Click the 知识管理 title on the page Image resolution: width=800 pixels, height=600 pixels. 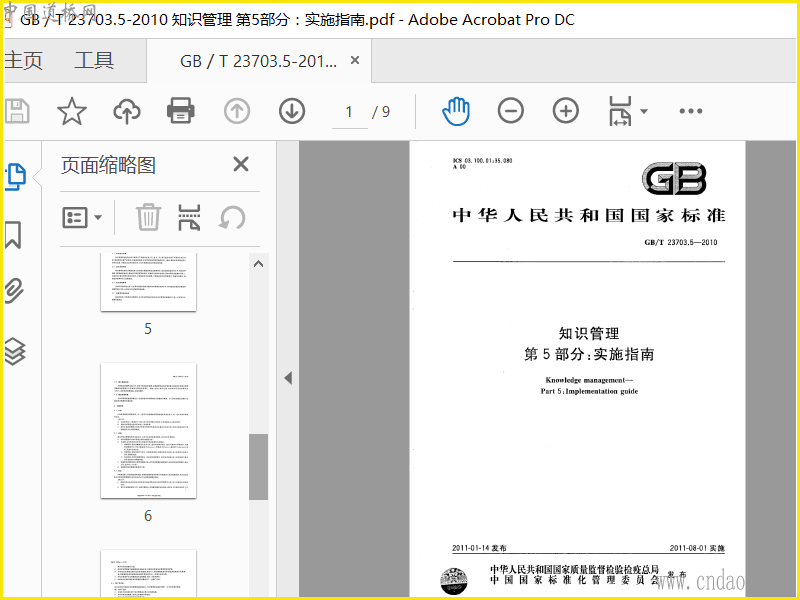tap(589, 333)
